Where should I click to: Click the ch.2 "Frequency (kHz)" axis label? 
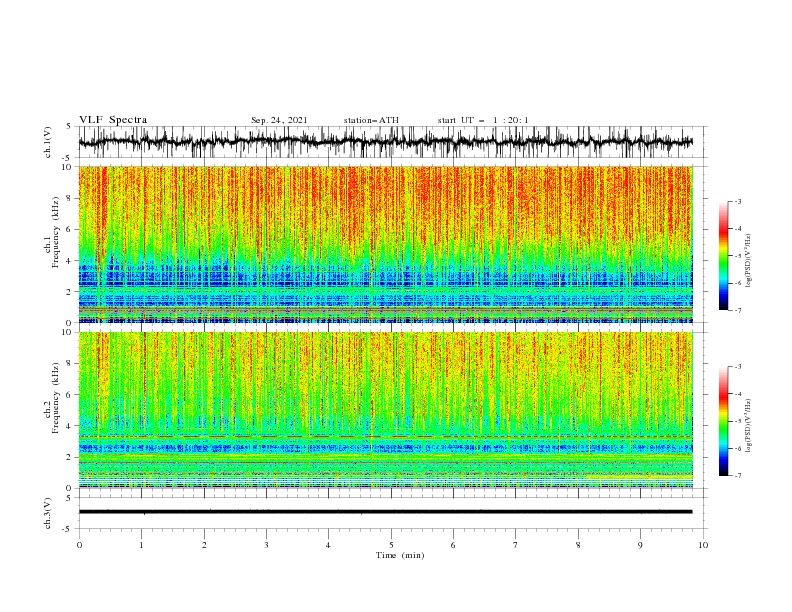55,398
